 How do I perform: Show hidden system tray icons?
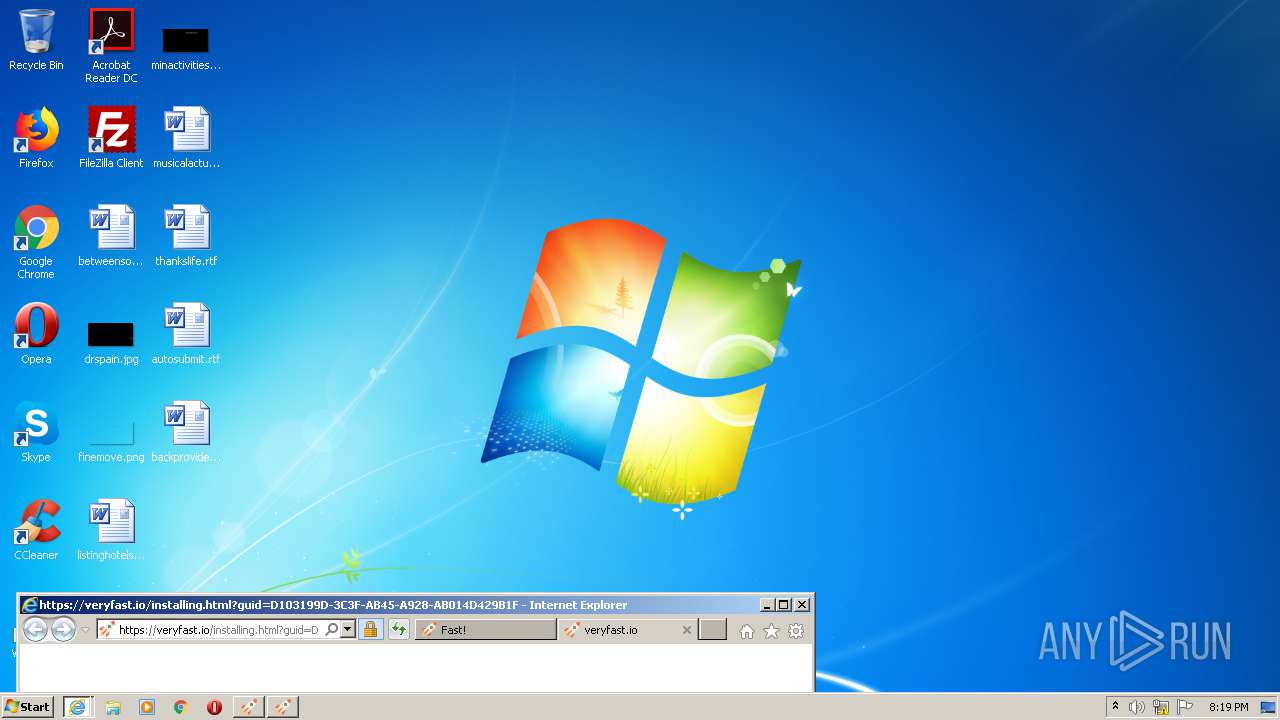coord(1115,707)
